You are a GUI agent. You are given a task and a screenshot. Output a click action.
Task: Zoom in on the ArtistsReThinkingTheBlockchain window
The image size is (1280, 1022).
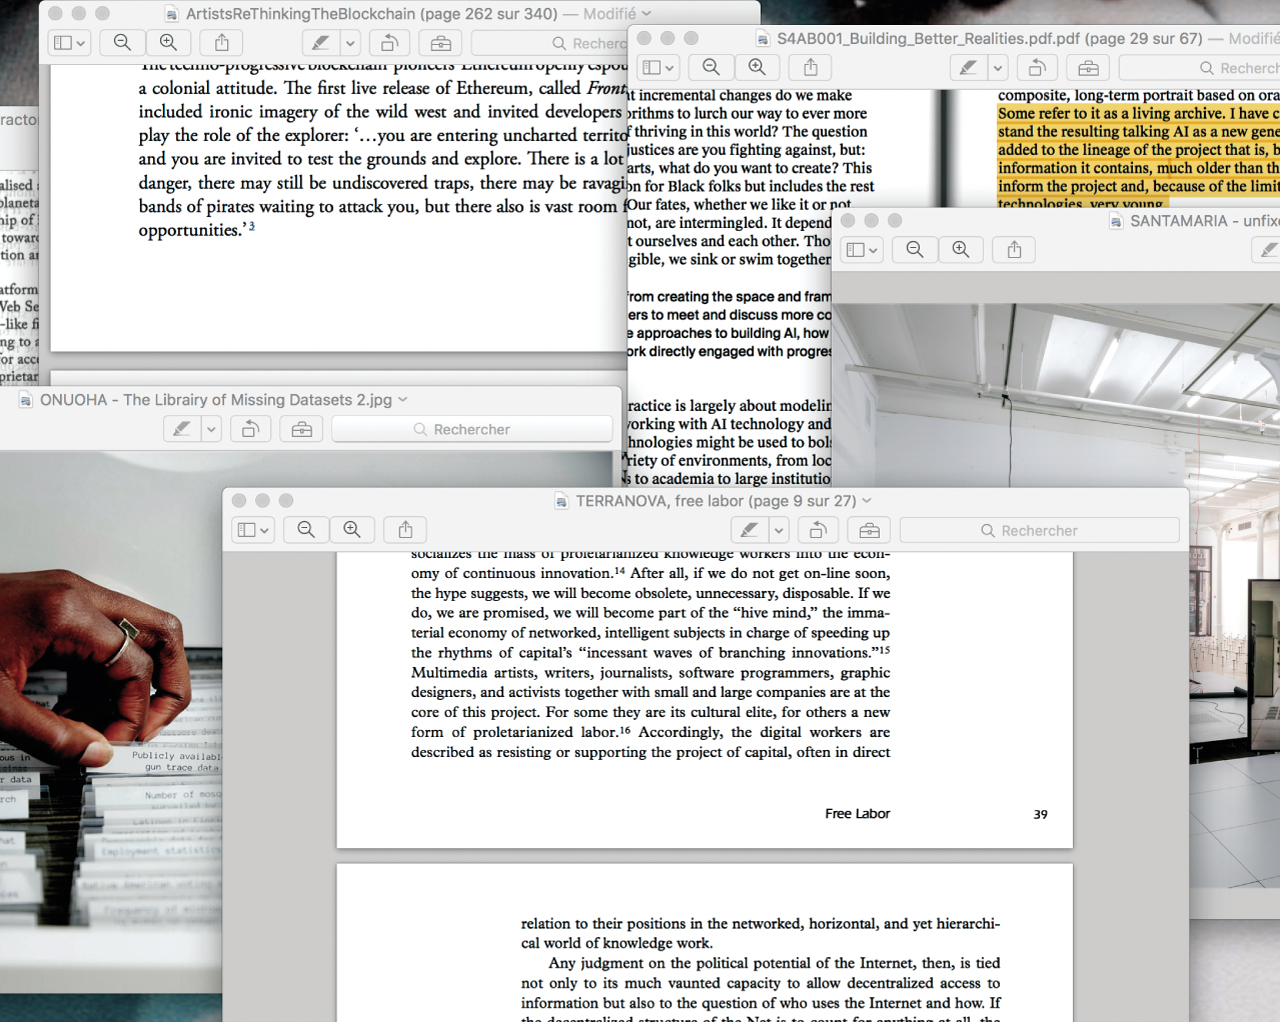point(168,43)
